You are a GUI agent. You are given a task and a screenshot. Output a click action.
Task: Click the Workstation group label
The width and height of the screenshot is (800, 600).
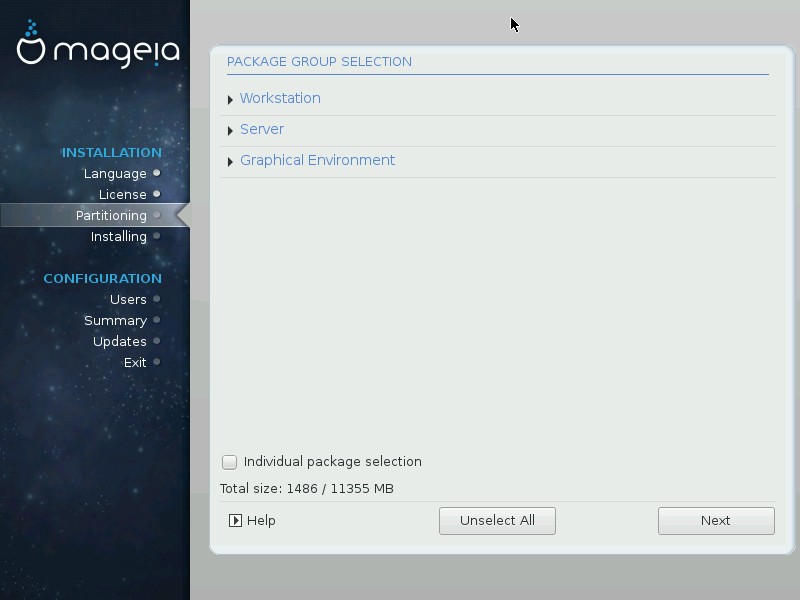pyautogui.click(x=280, y=98)
